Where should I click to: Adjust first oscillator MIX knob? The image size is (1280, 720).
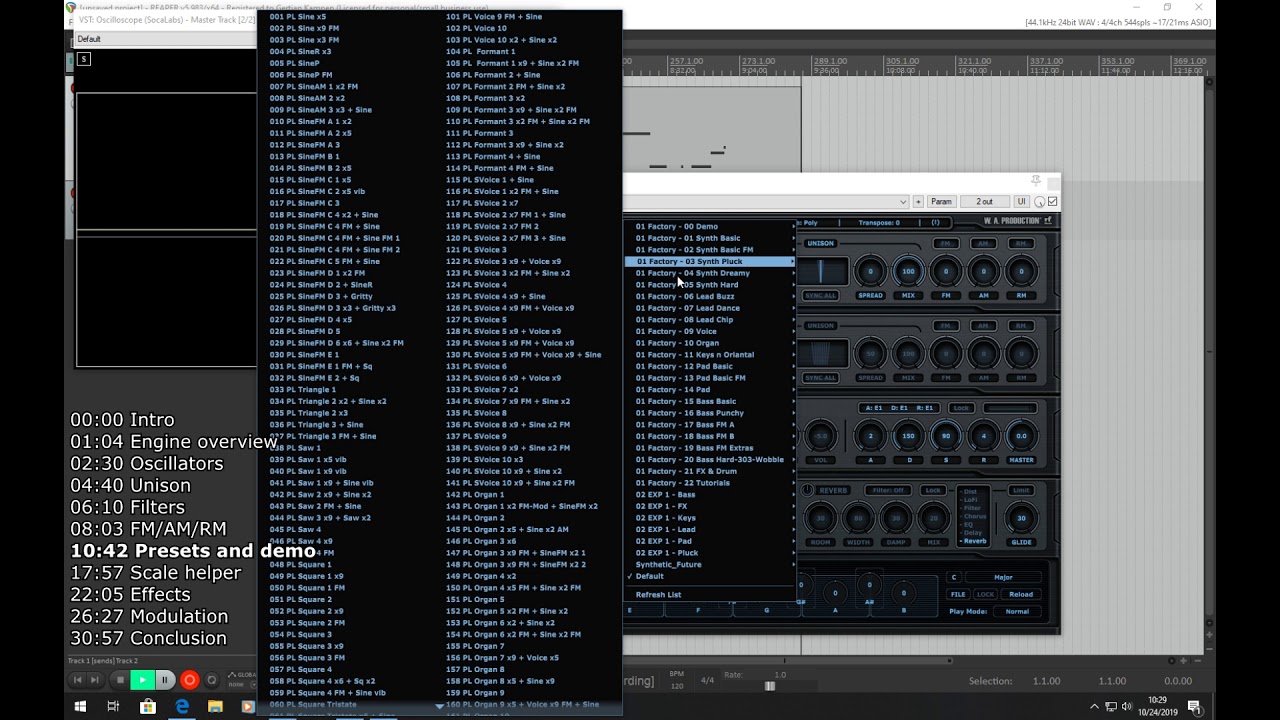[908, 271]
